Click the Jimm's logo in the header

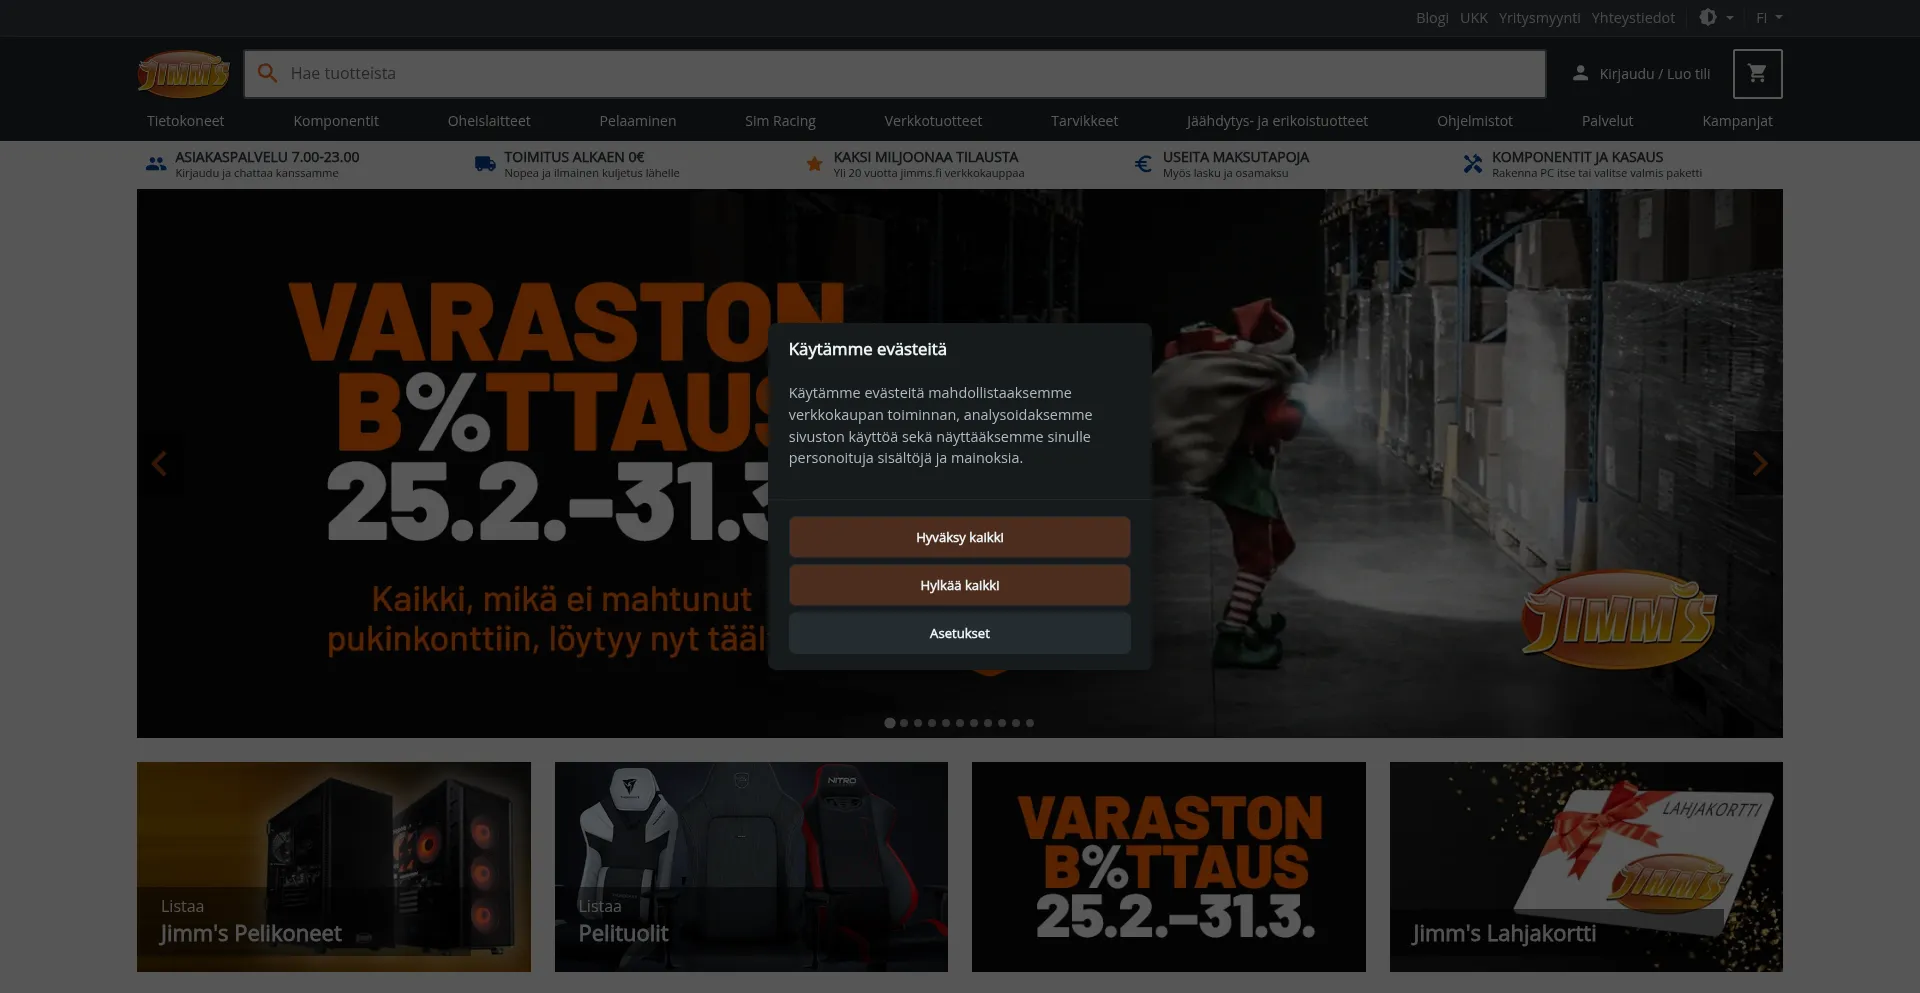pos(184,74)
